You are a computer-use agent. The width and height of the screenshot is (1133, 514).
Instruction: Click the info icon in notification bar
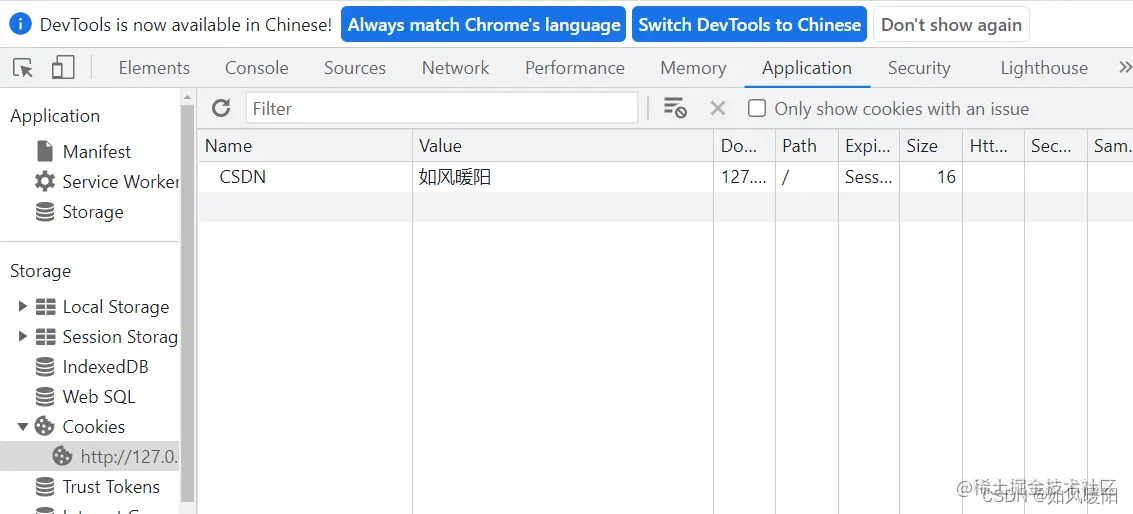[x=20, y=25]
